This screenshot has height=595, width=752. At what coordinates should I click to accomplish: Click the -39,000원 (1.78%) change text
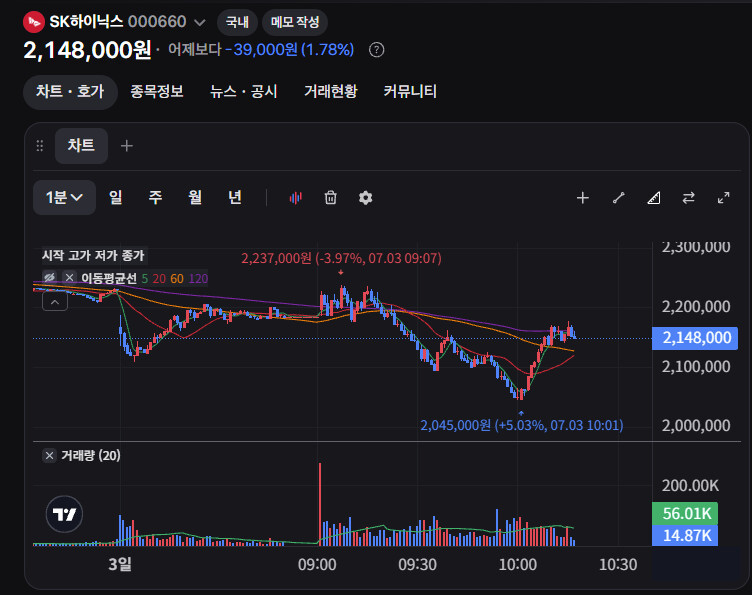click(x=289, y=49)
